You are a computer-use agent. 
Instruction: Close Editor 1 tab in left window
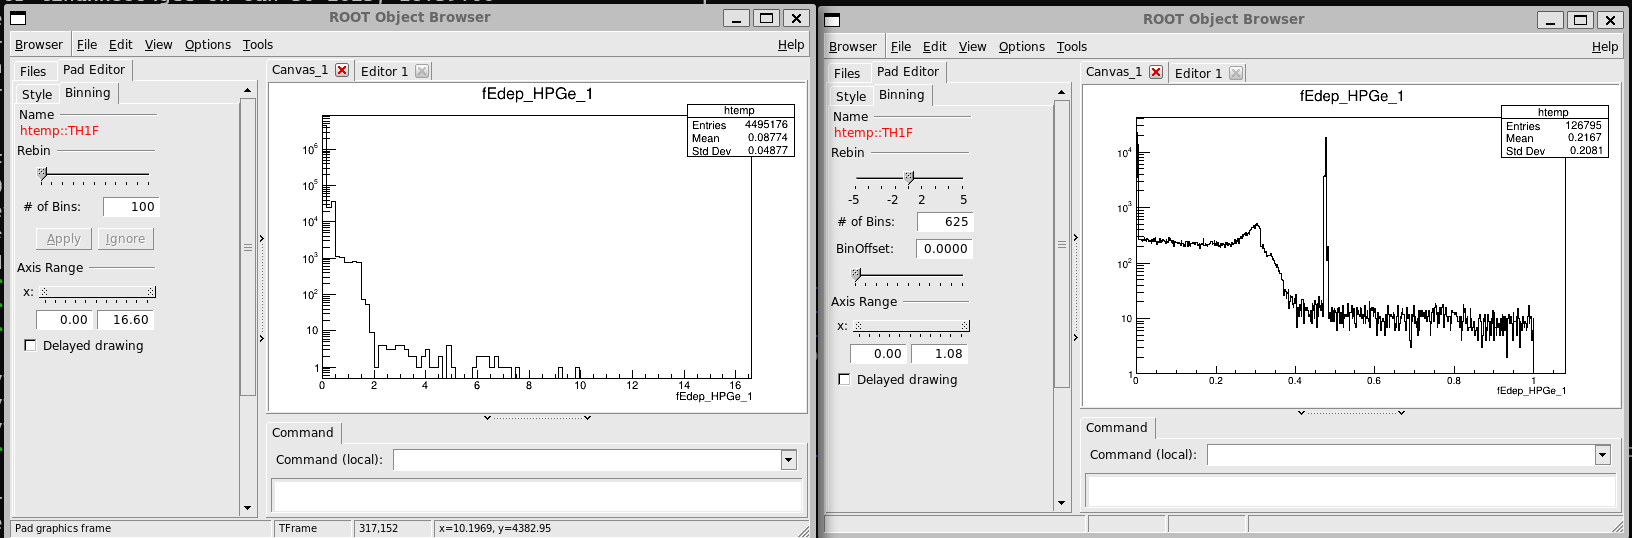422,71
